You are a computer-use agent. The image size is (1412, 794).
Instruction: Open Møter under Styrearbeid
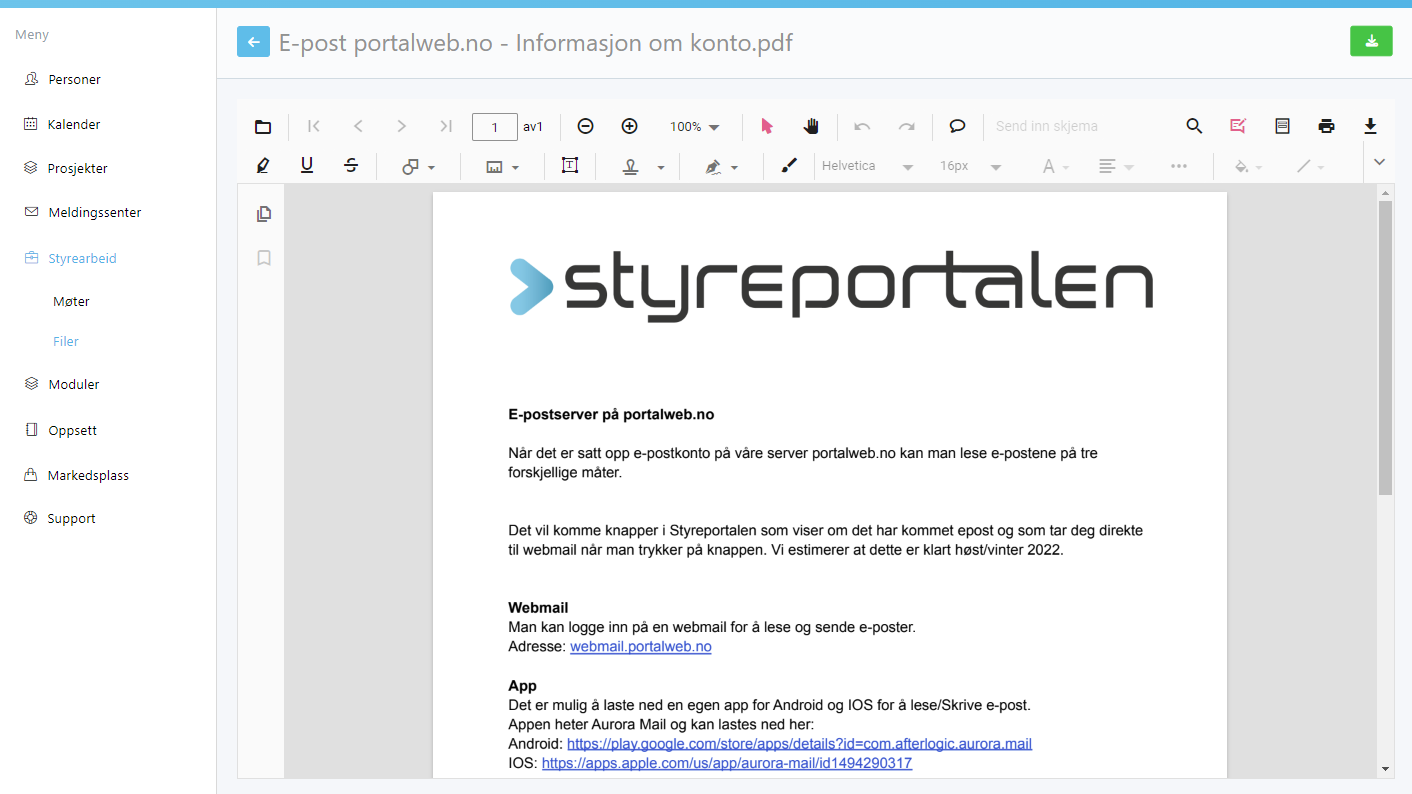coord(72,301)
